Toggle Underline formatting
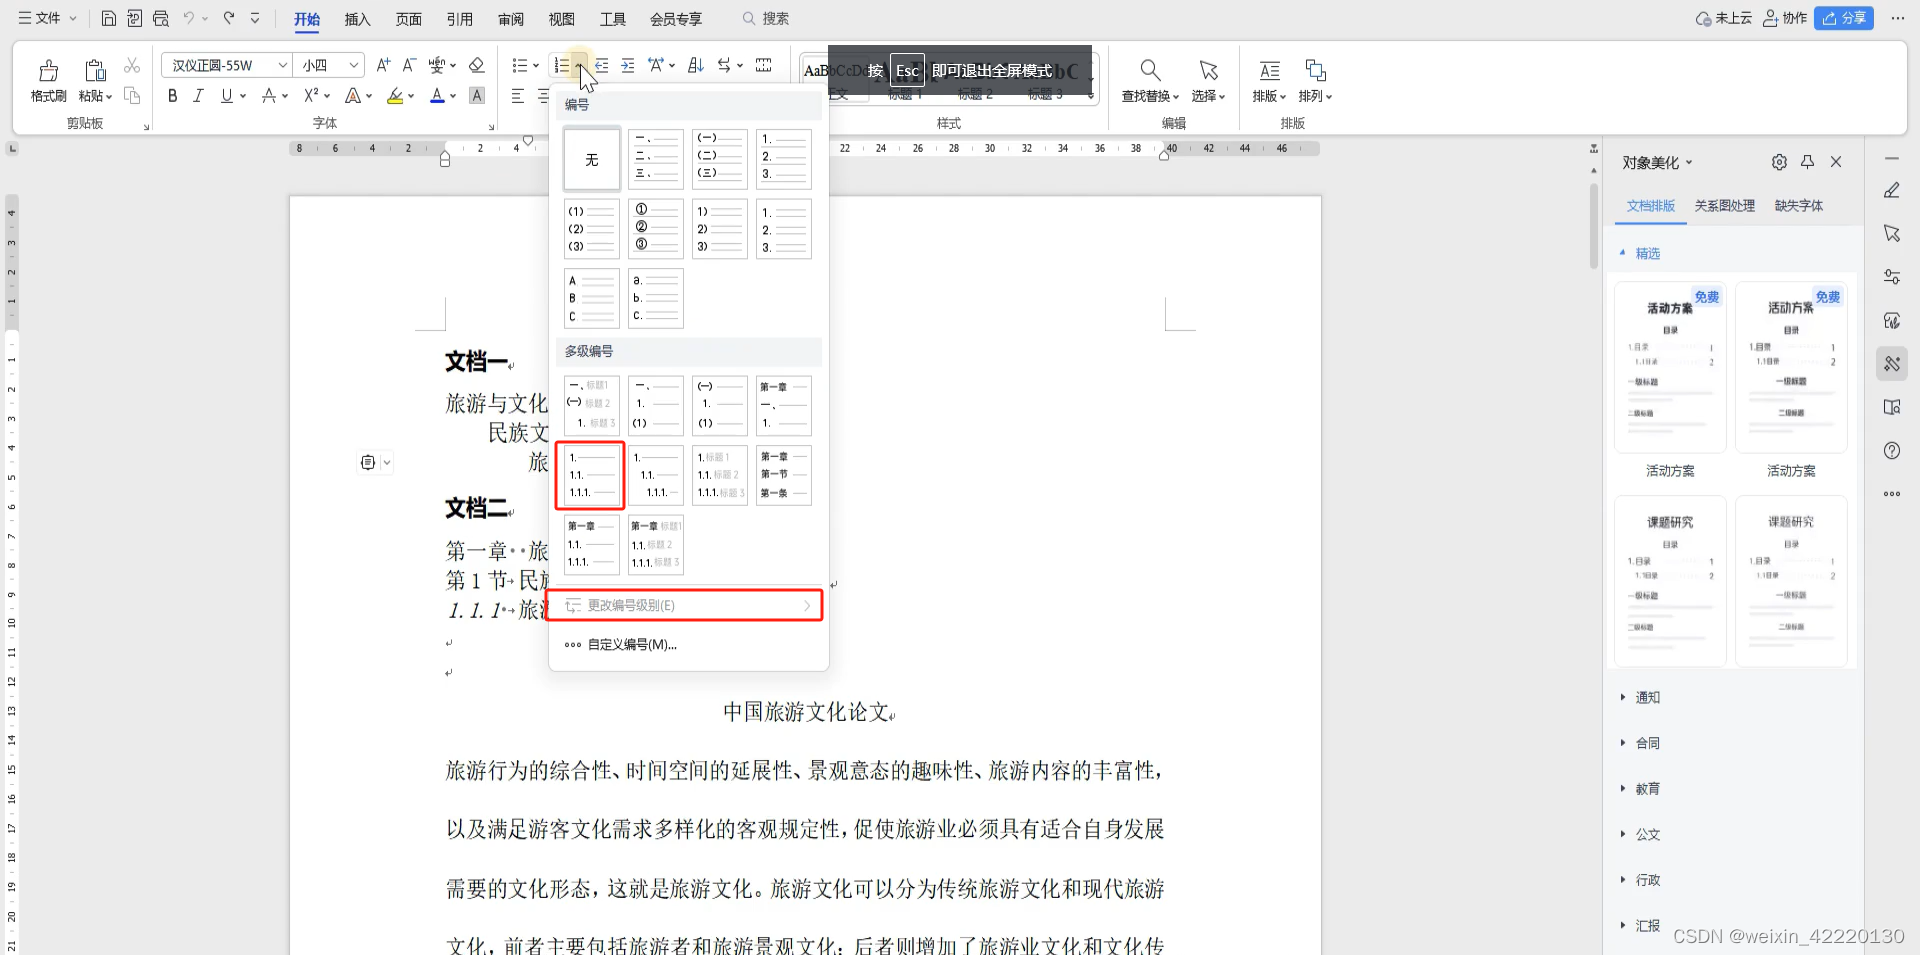1920x955 pixels. [227, 95]
